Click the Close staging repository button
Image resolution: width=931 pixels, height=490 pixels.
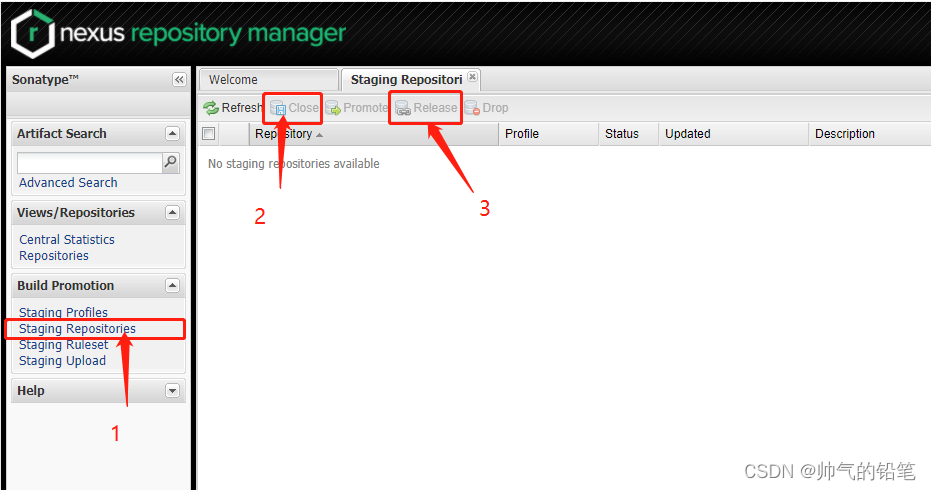point(294,108)
